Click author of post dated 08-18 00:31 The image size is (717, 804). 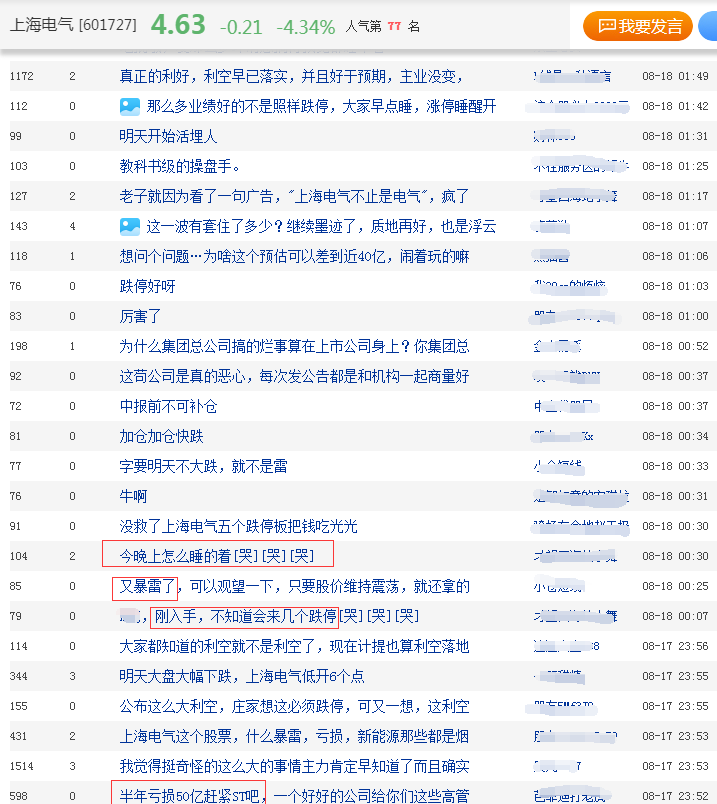point(581,496)
